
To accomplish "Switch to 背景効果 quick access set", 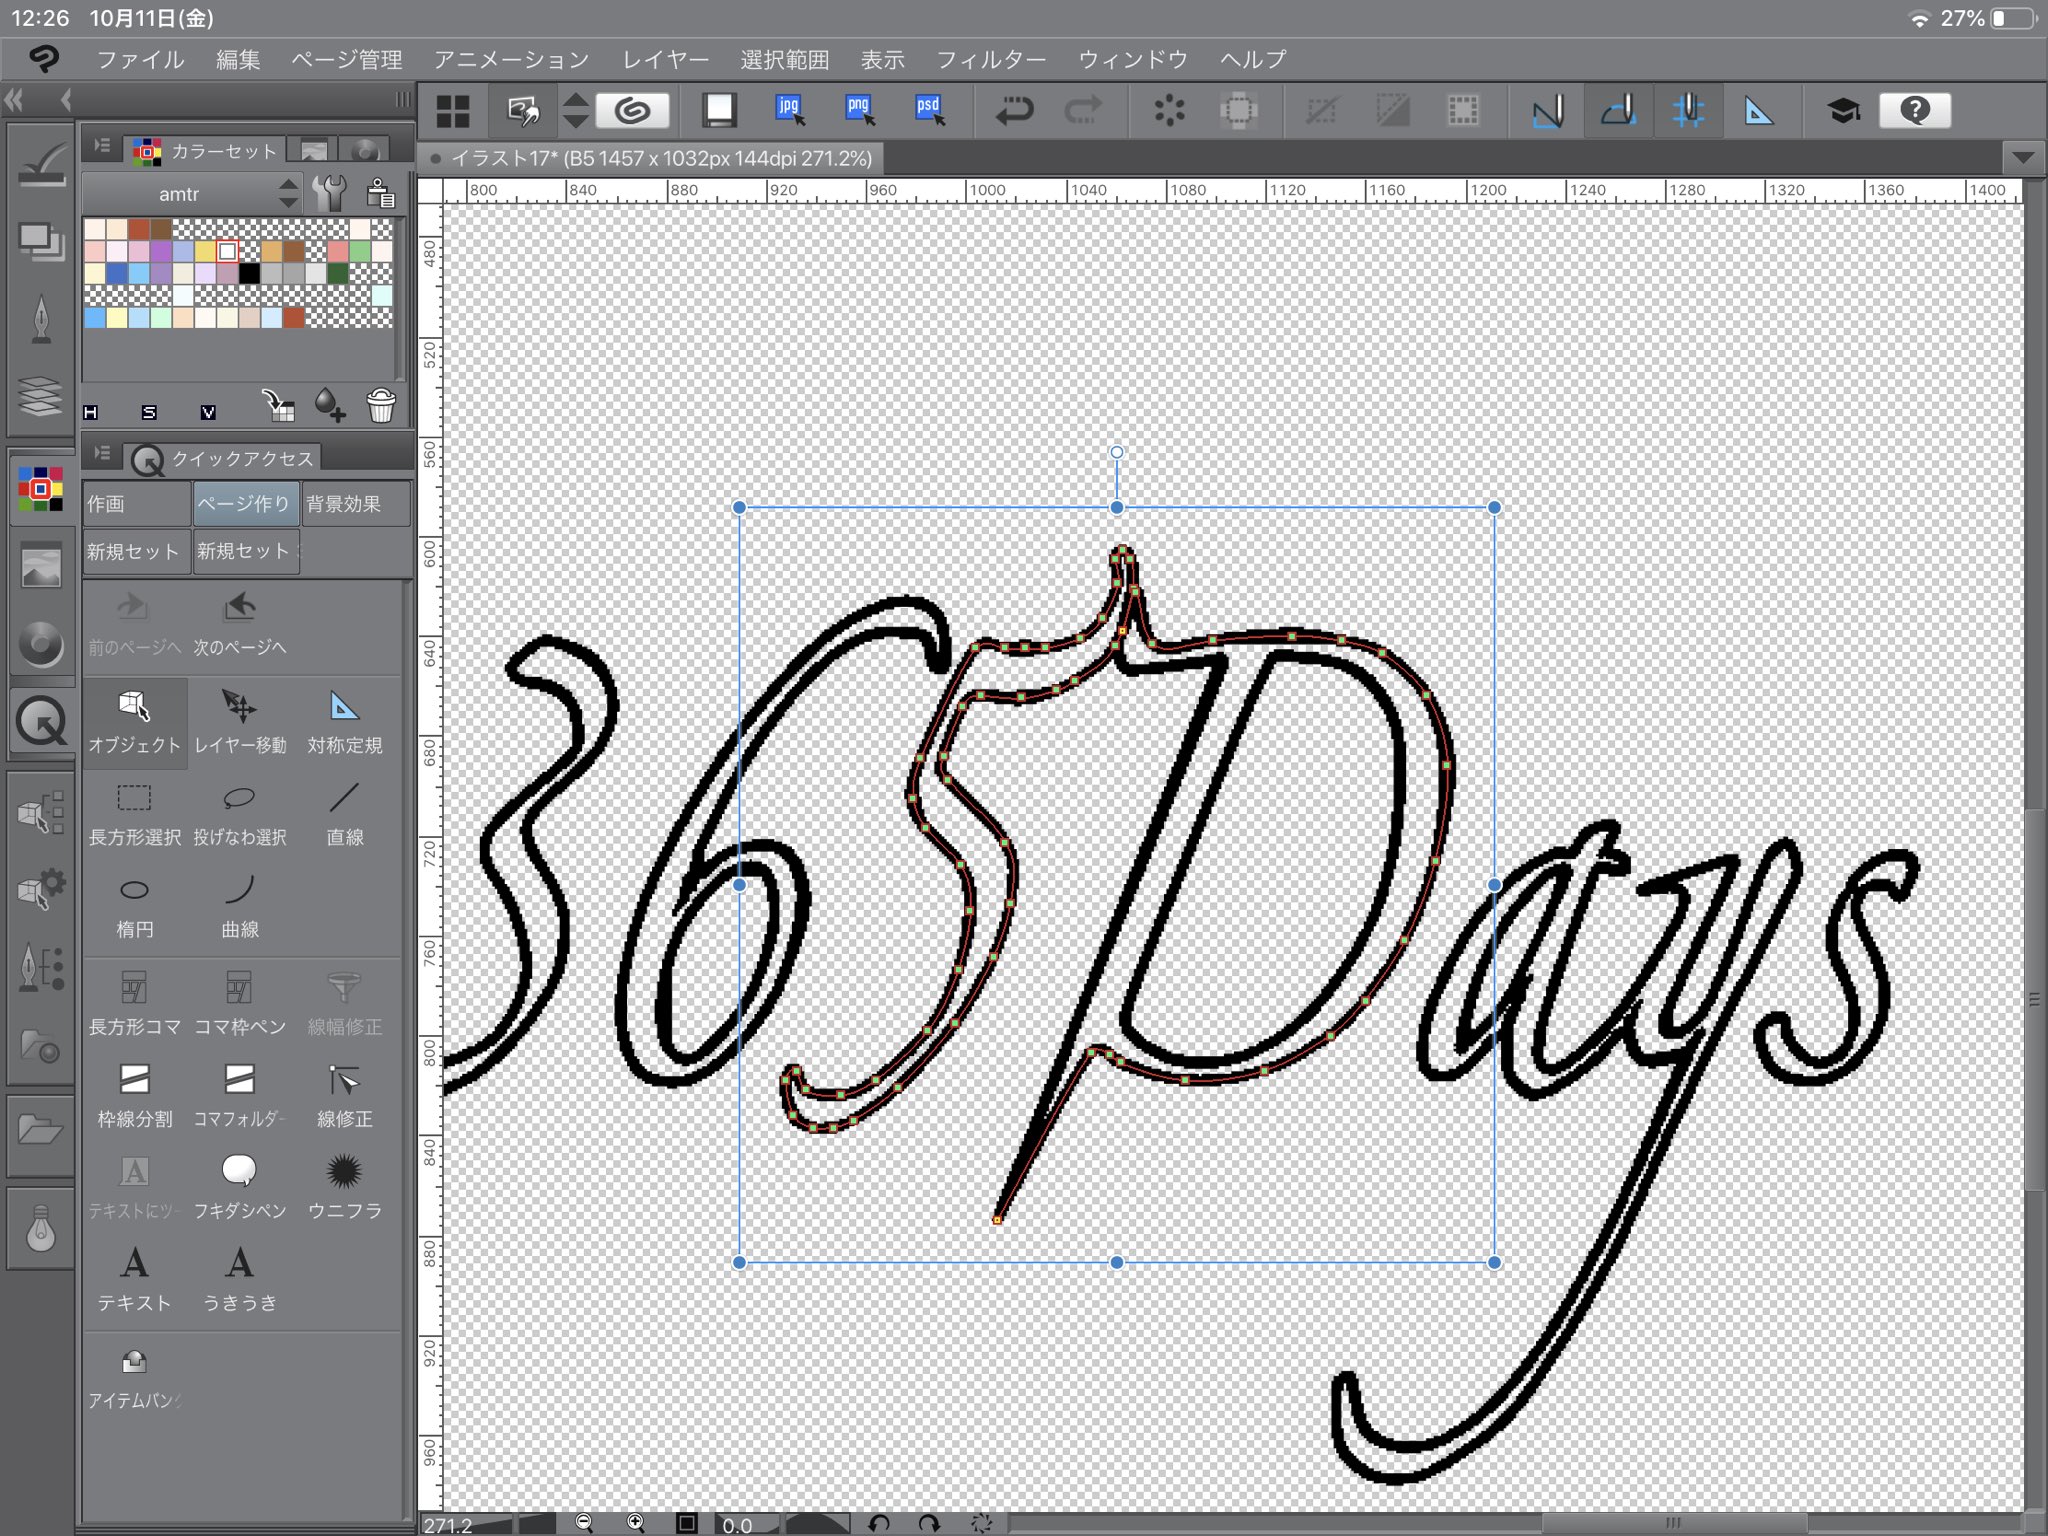I will [x=355, y=503].
